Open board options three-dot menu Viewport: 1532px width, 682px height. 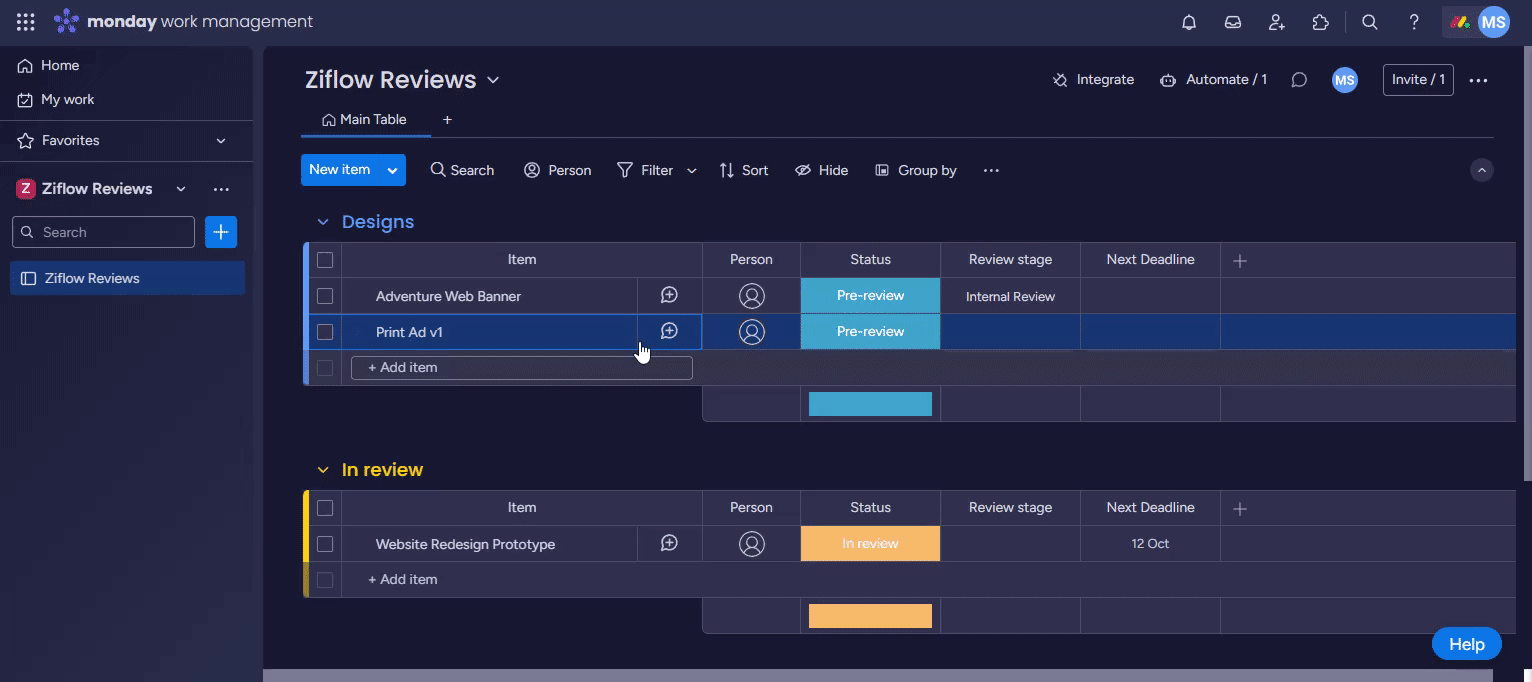pyautogui.click(x=1478, y=80)
